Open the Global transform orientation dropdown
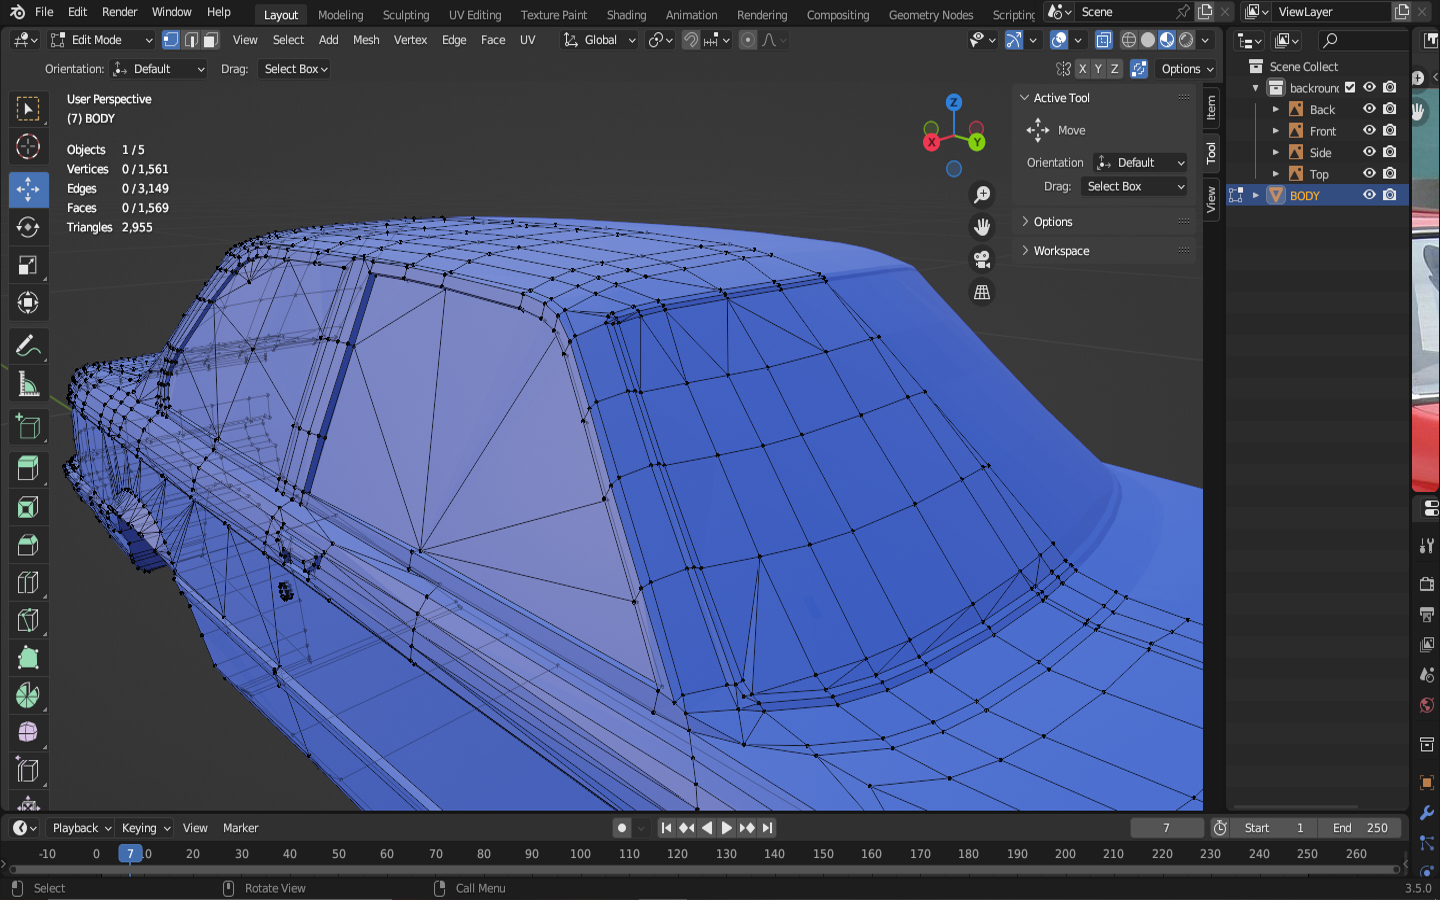The width and height of the screenshot is (1440, 900). (x=600, y=40)
